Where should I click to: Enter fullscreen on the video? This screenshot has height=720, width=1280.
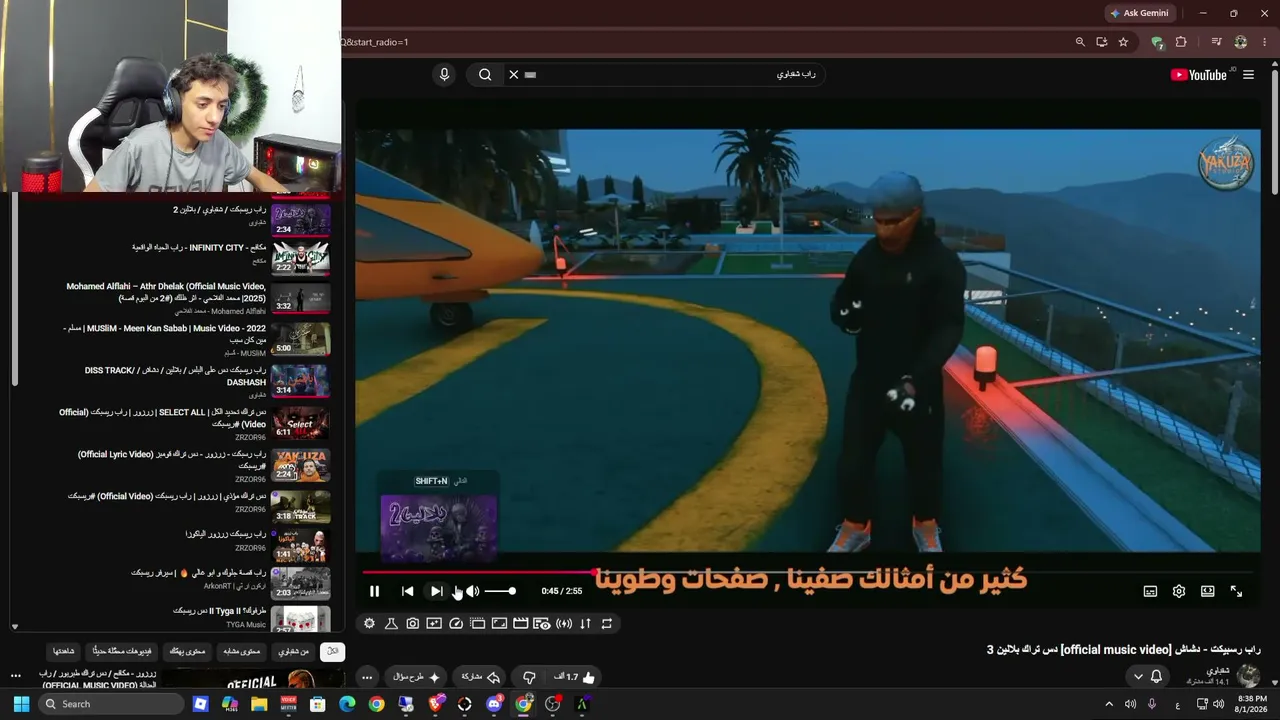1237,591
